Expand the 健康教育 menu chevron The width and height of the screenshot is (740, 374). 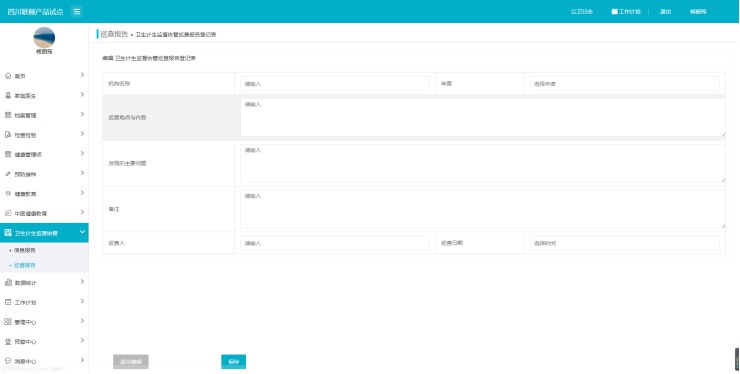[x=82, y=193]
